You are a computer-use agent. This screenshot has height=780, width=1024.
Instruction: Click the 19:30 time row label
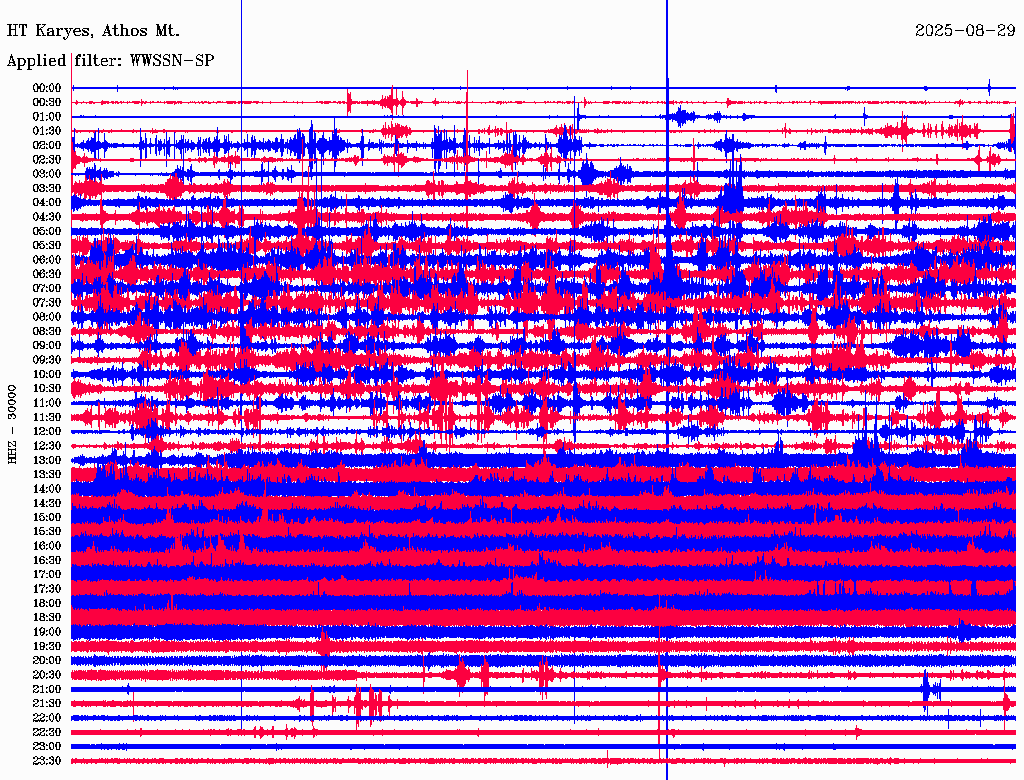point(47,647)
